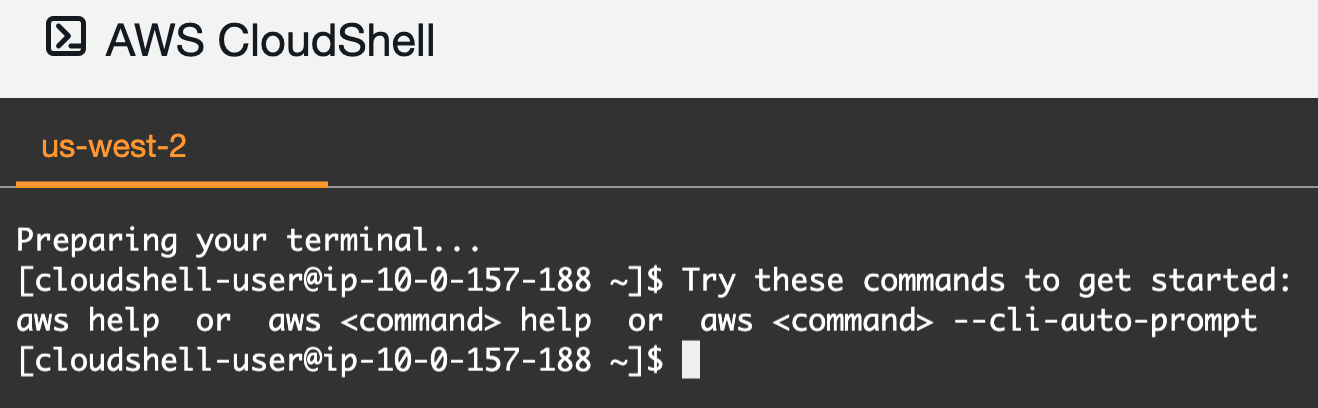Click empty terminal area right of the cursor
1318x408 pixels.
(1000, 361)
